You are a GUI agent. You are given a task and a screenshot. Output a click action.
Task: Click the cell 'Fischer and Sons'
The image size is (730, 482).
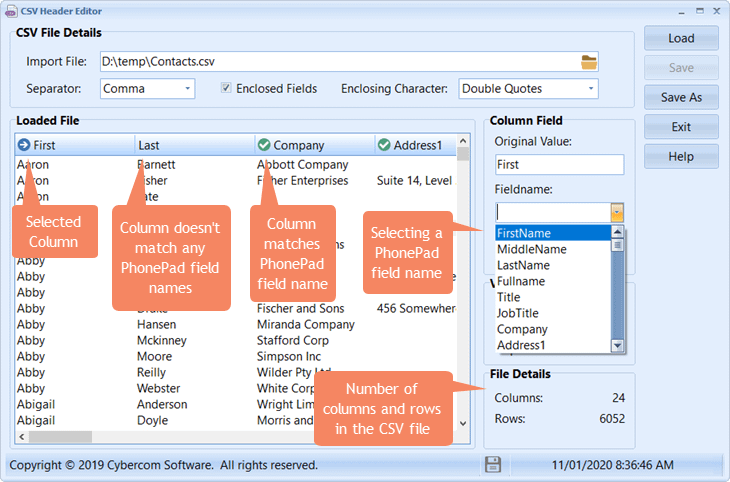coord(300,308)
